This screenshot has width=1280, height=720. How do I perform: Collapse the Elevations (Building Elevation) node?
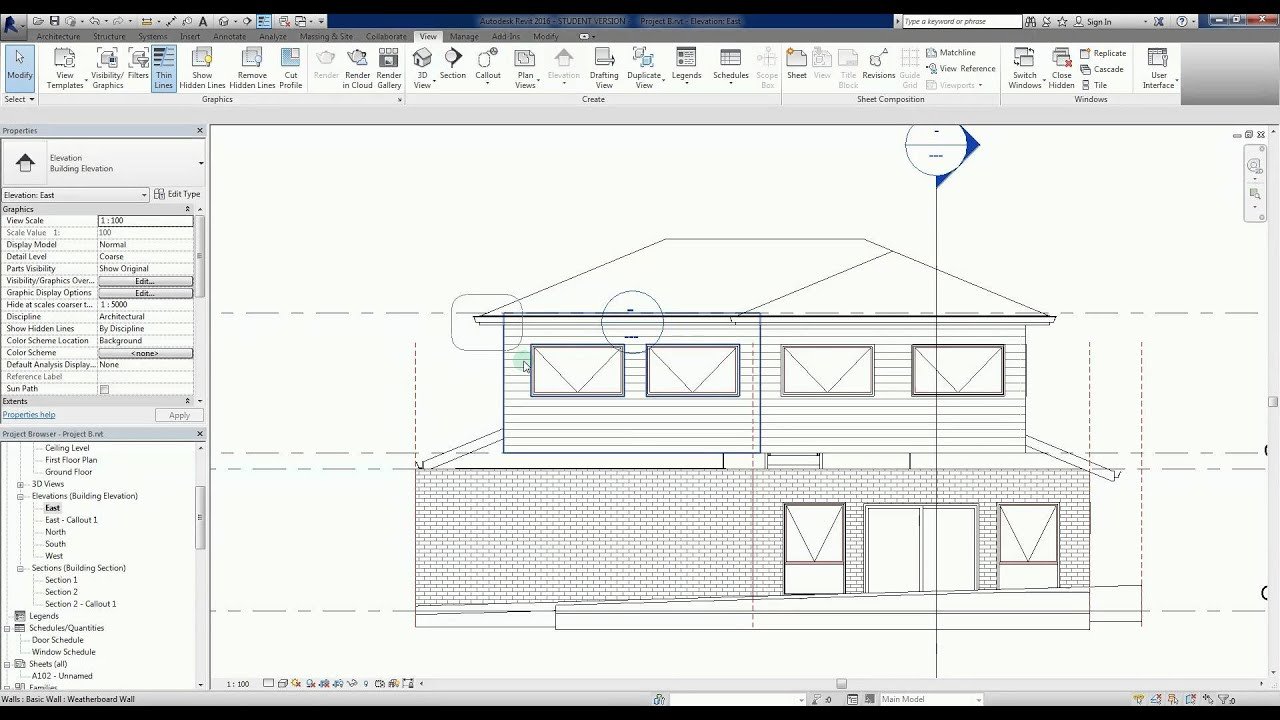coord(20,496)
